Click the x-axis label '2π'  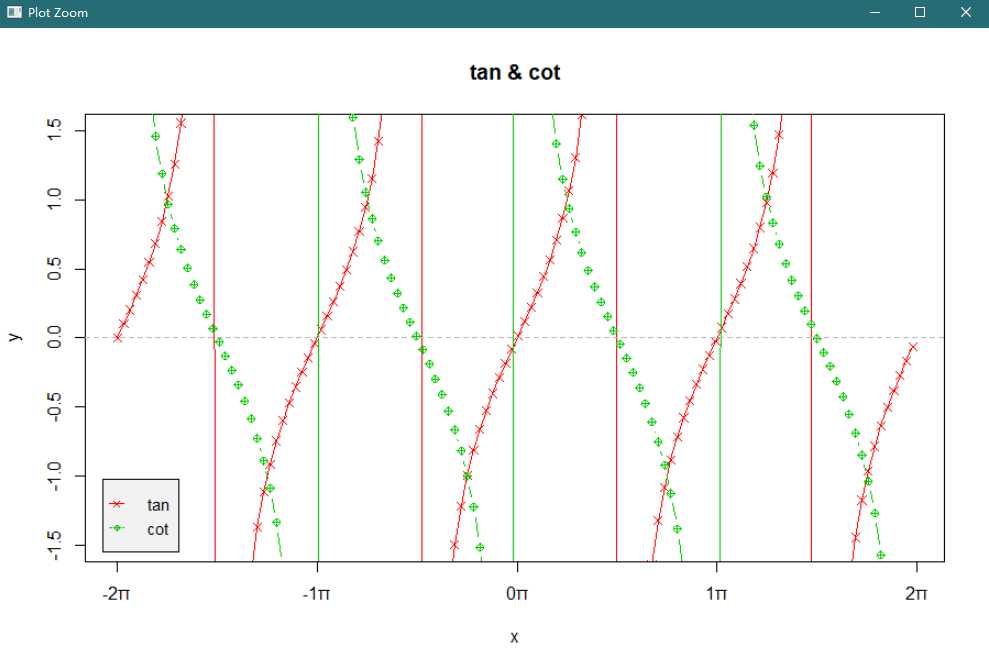click(916, 593)
